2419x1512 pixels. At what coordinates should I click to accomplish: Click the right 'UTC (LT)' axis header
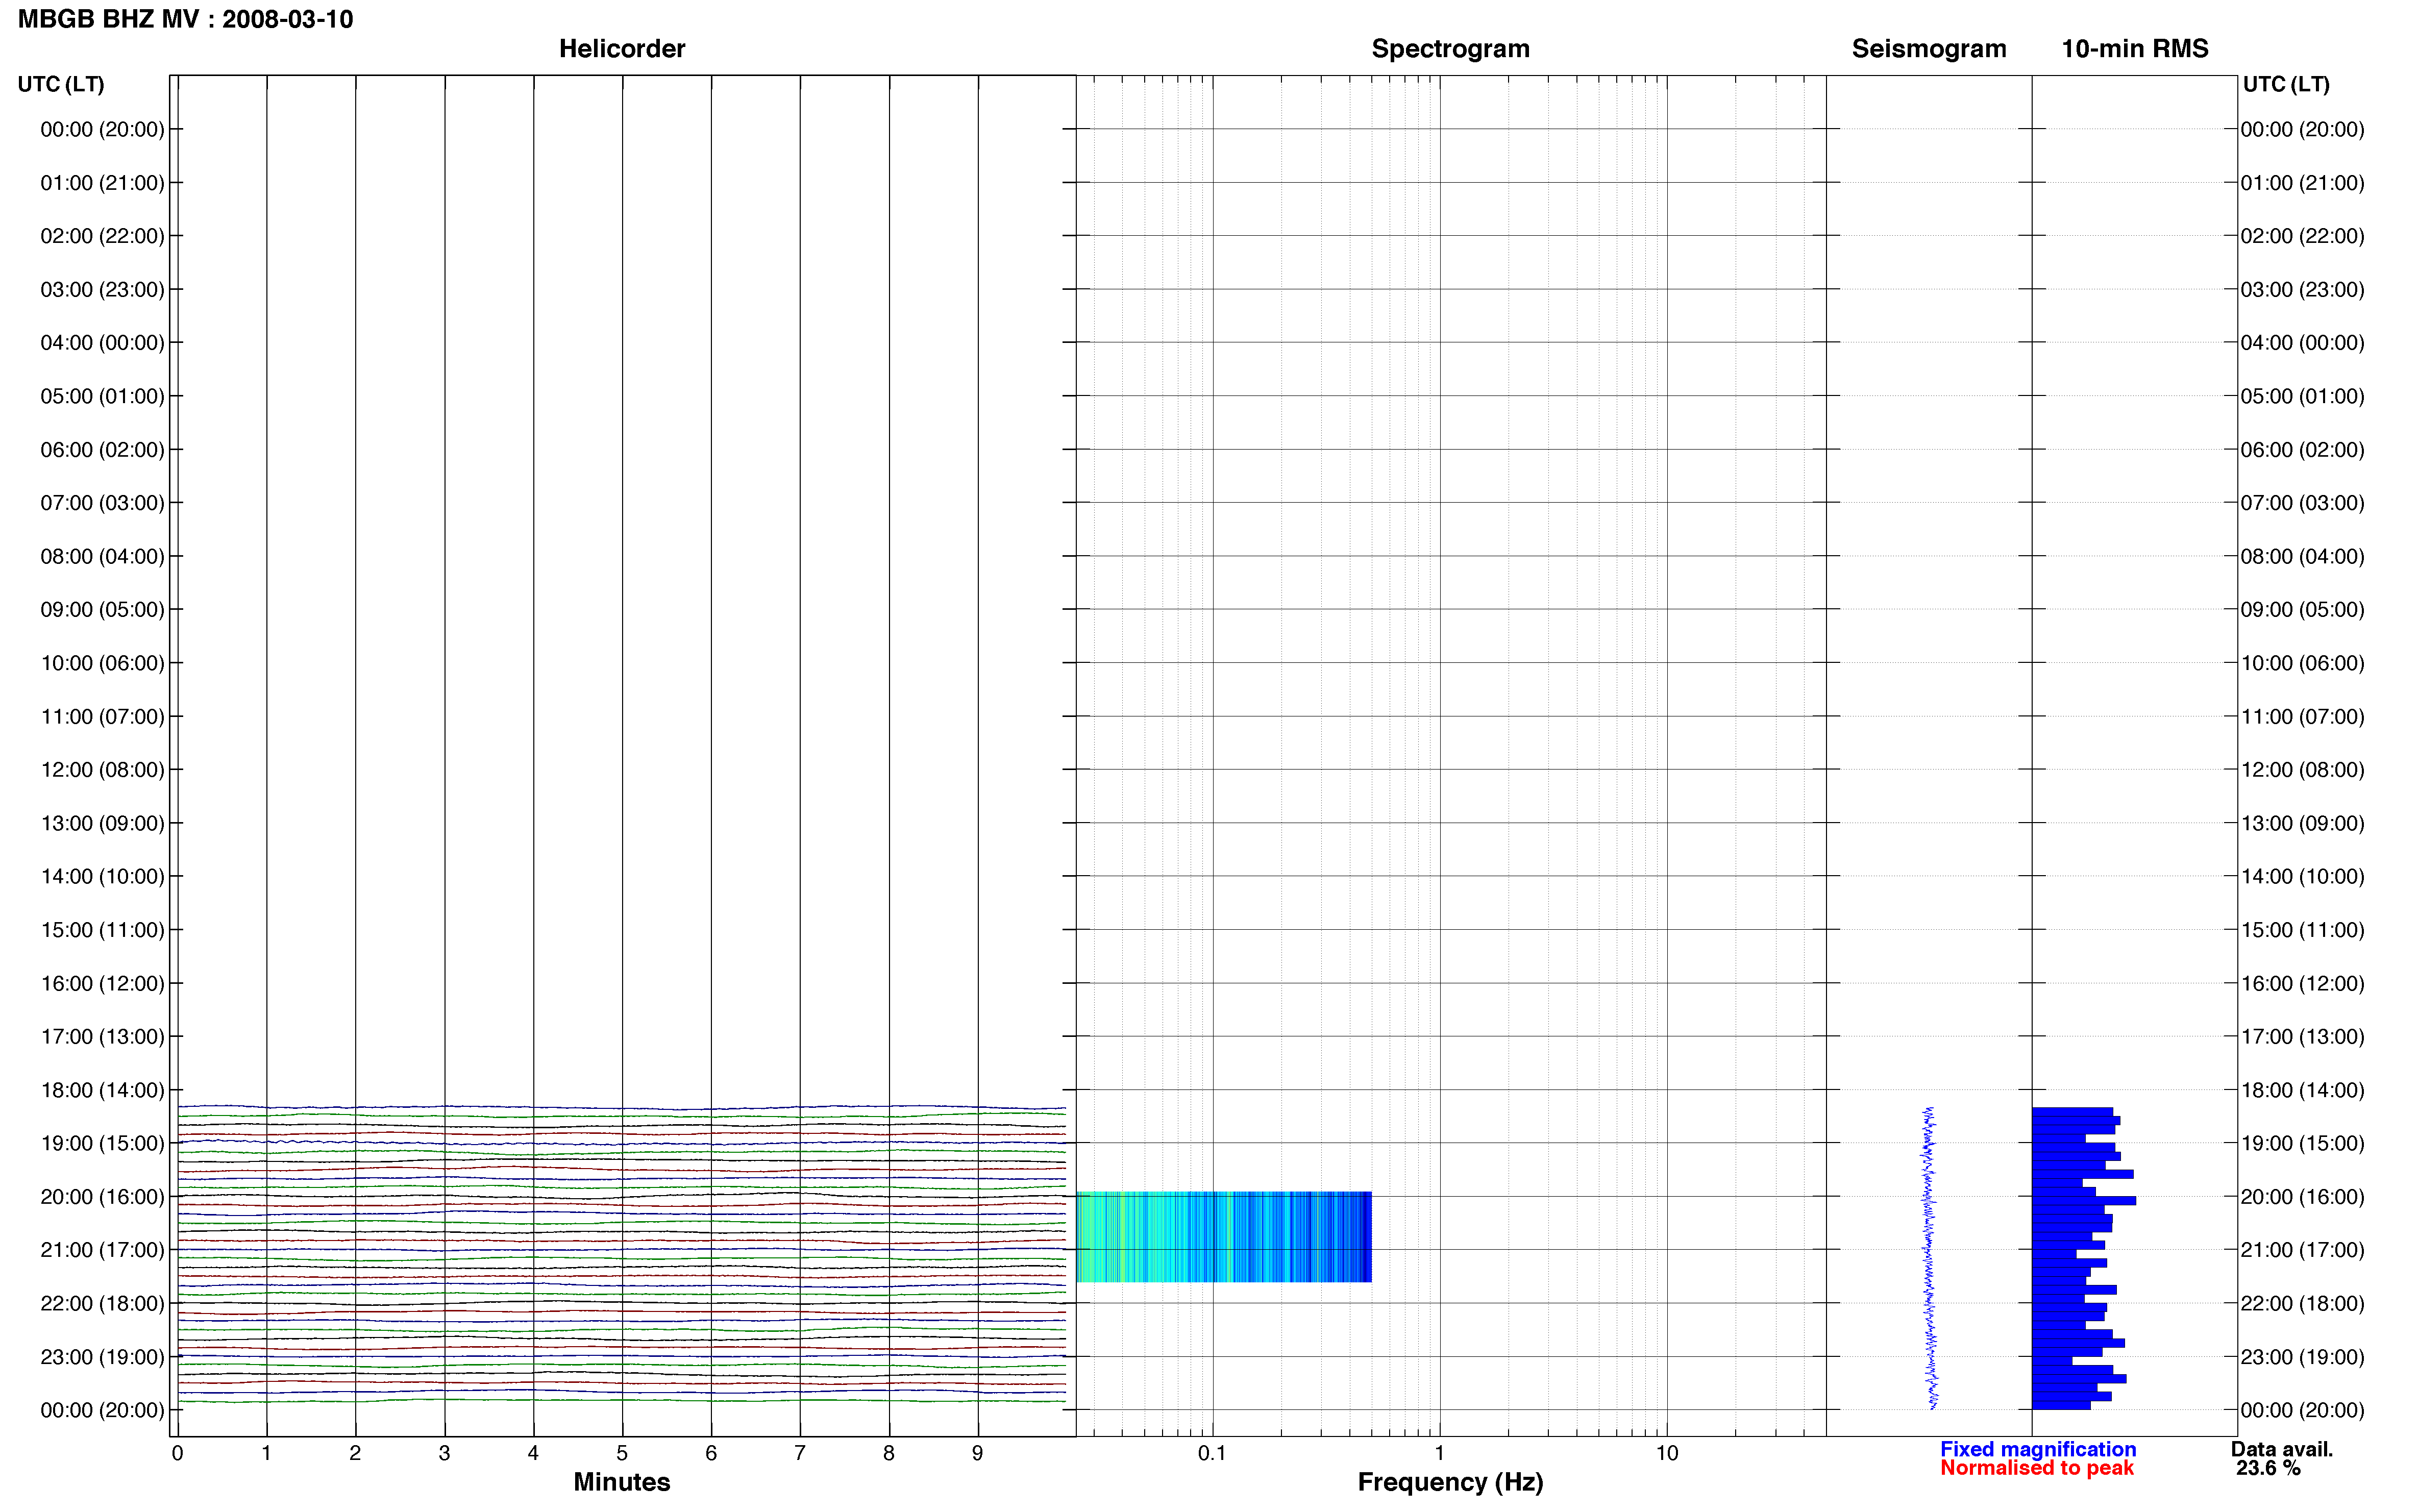2286,84
